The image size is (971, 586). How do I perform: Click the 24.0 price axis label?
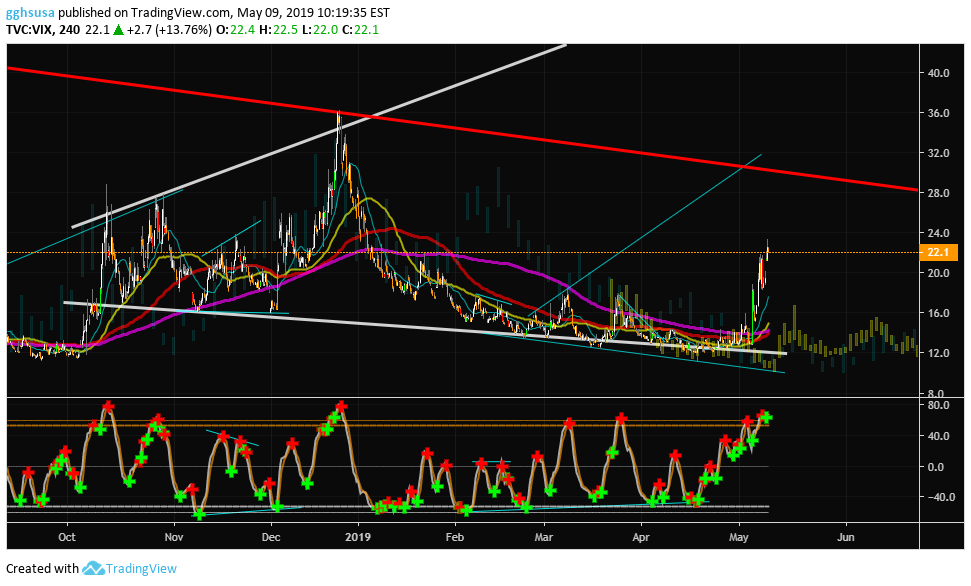[x=938, y=234]
